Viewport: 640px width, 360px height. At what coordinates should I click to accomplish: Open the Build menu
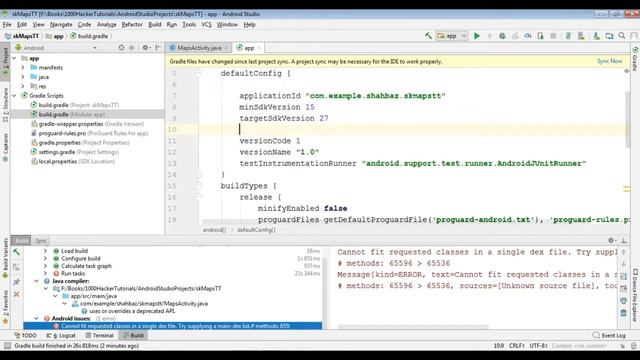(155, 24)
